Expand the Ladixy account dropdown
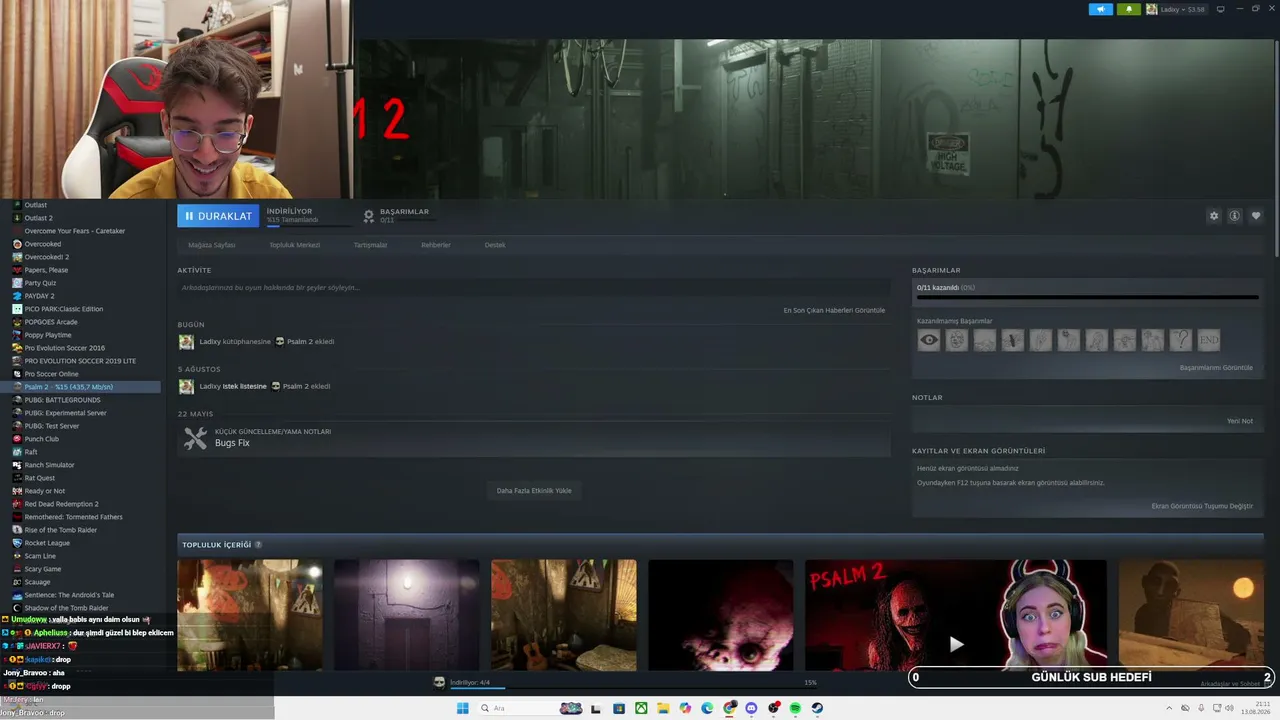 pos(1176,9)
